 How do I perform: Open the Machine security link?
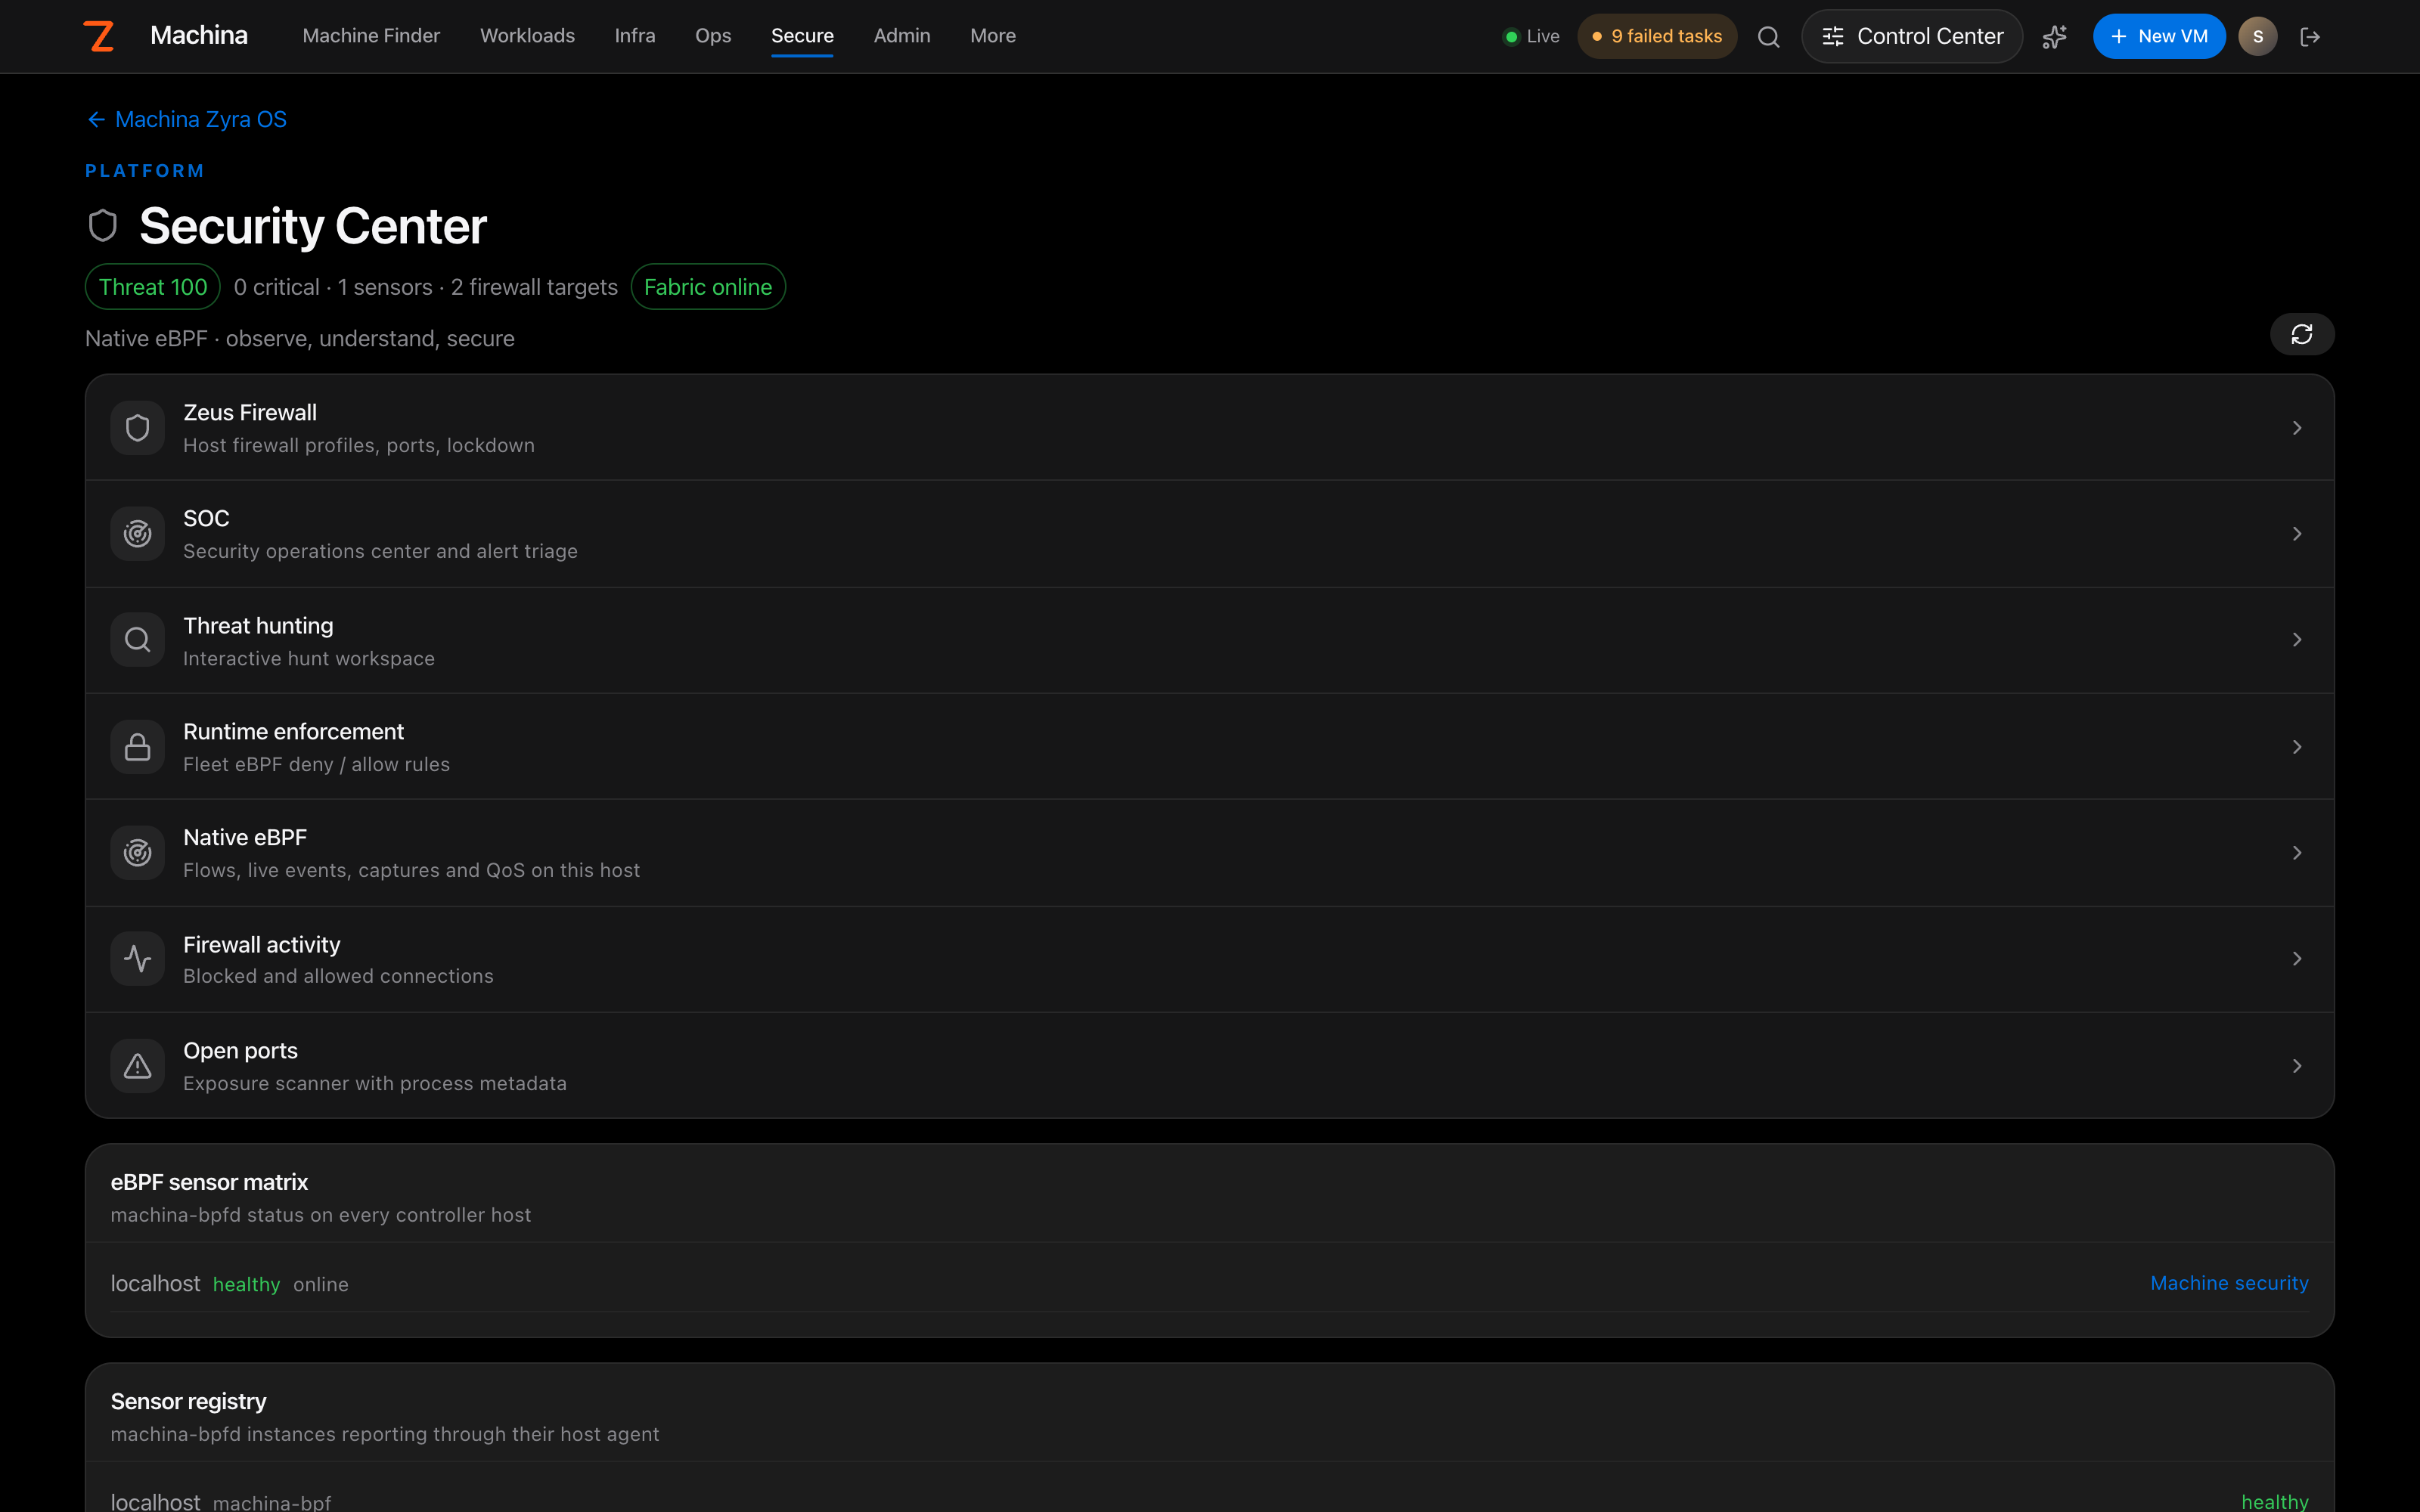click(x=2229, y=1283)
